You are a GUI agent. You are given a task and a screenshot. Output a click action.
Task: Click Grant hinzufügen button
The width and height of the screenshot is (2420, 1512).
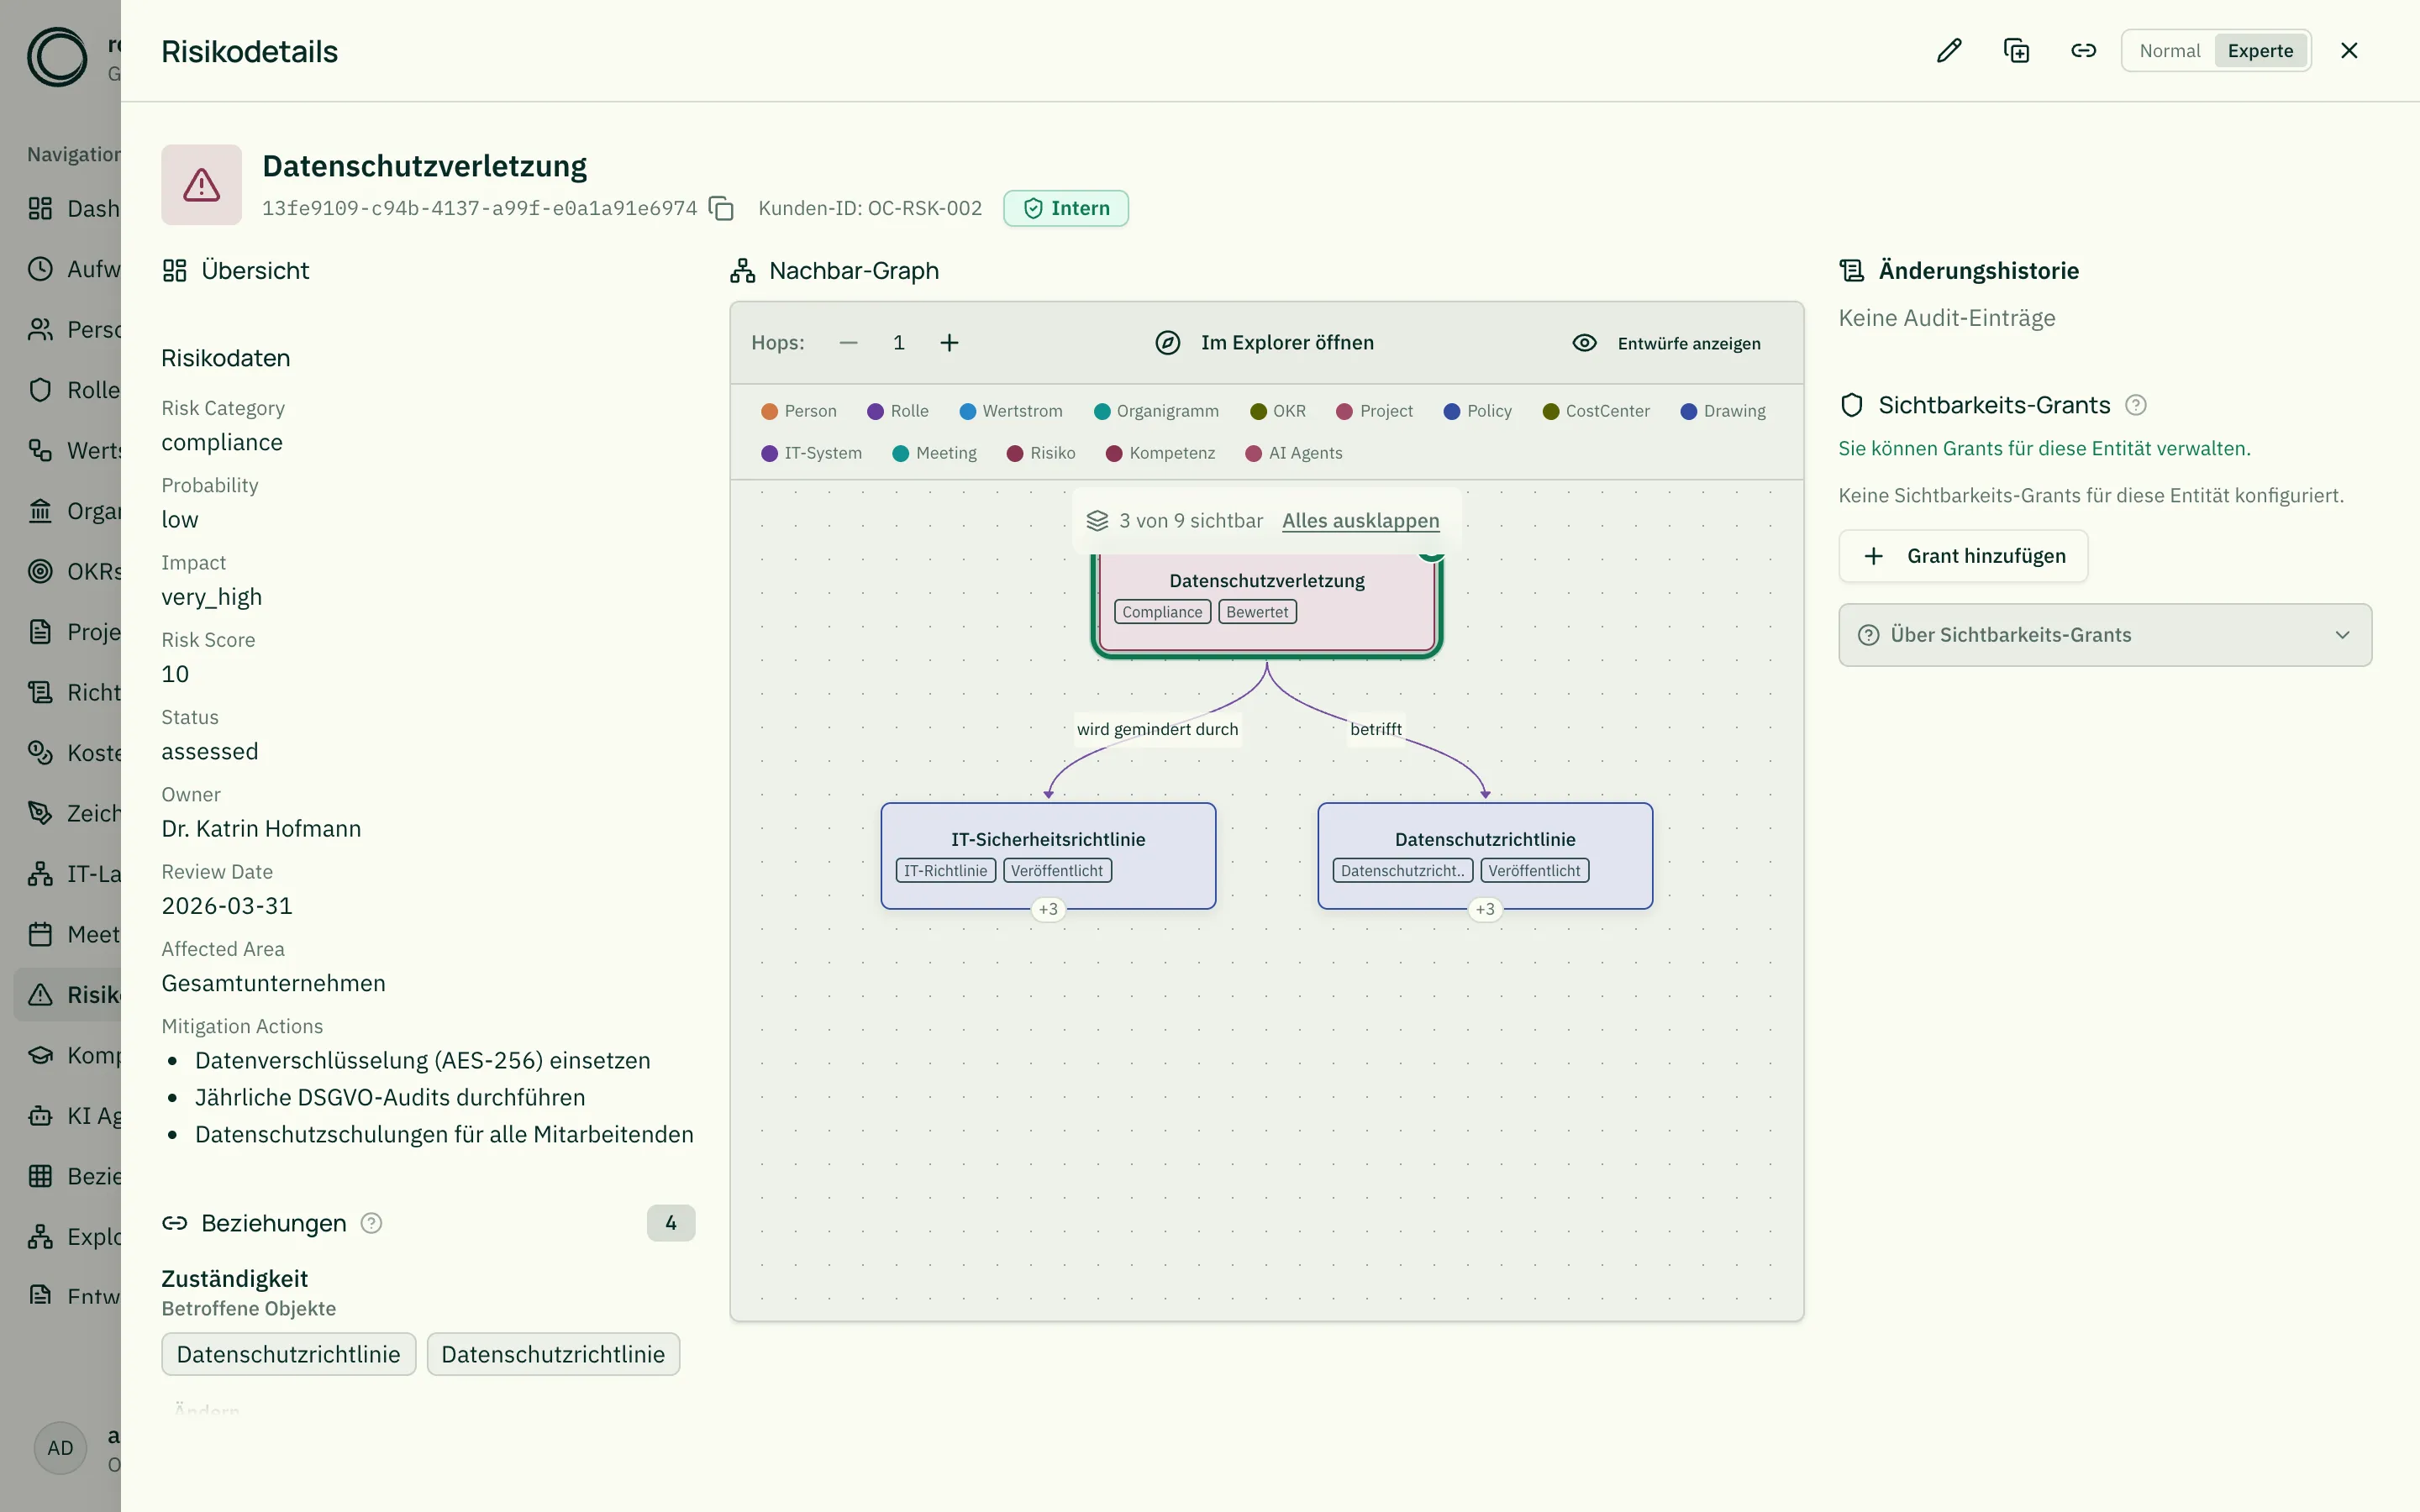[1962, 556]
